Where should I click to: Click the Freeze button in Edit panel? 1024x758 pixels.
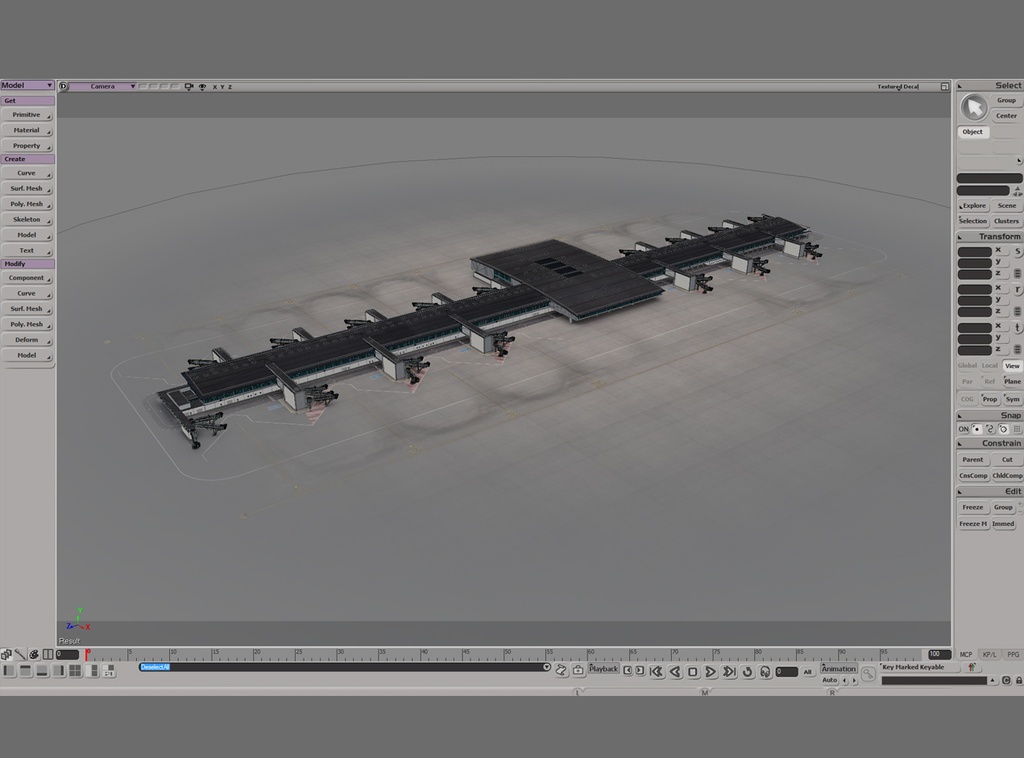(x=971, y=507)
